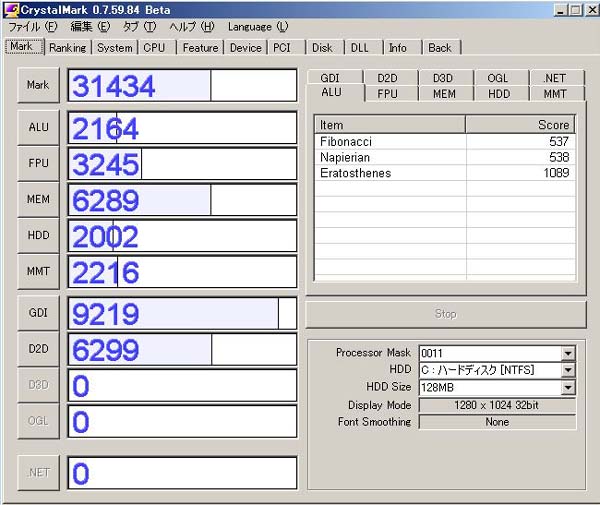
Task: Click the FPU score value 3245
Action: click(x=106, y=165)
